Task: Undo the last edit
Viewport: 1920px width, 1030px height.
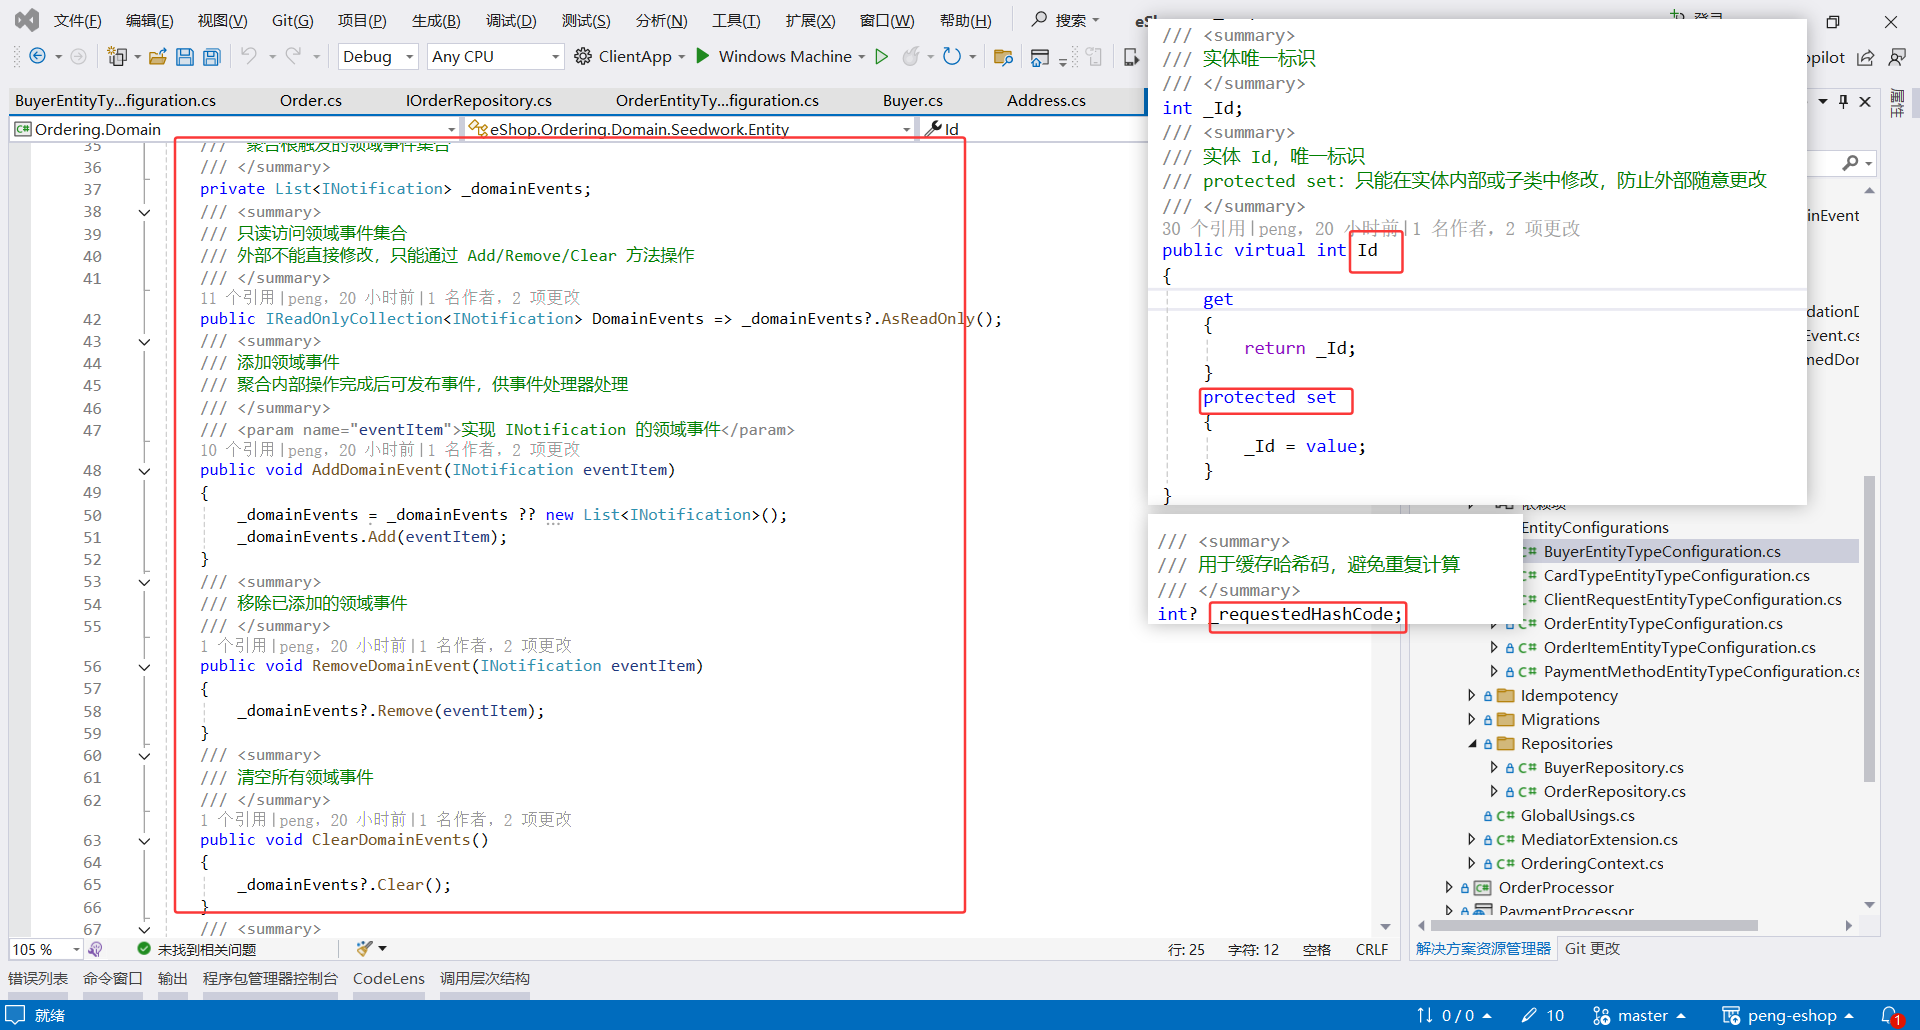Action: (249, 56)
